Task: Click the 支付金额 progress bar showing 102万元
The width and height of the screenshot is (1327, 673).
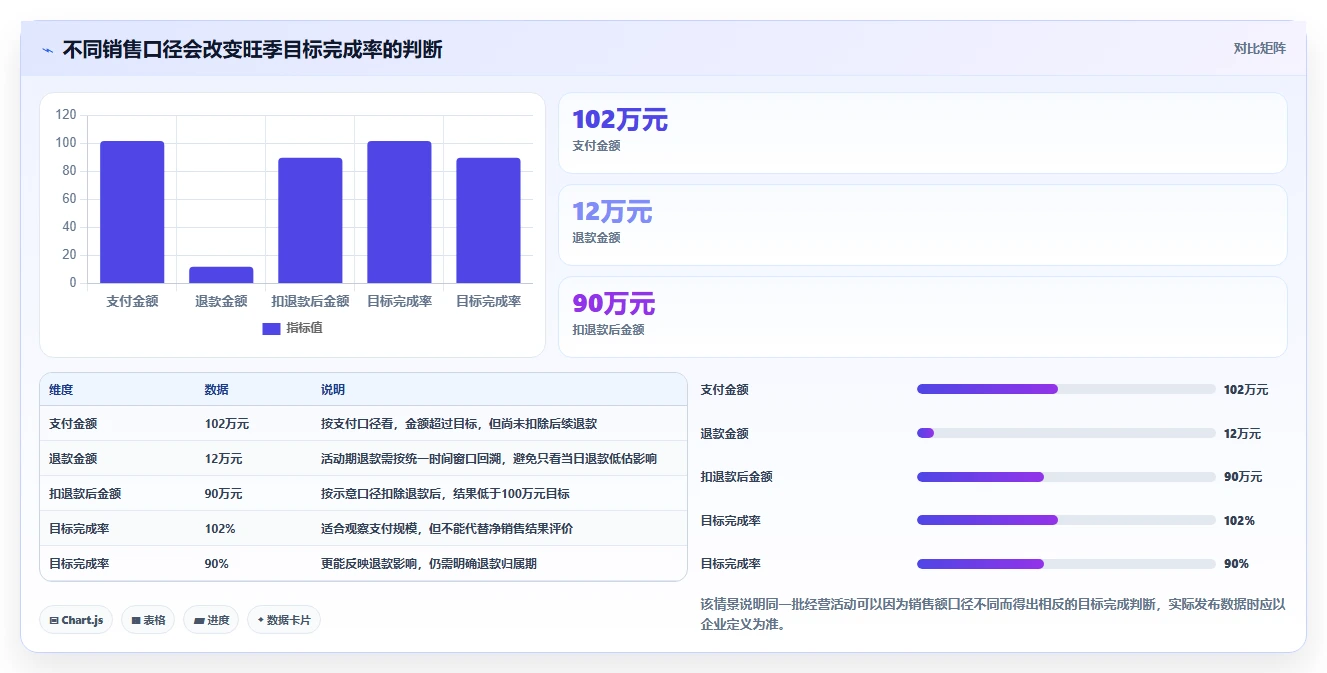Action: coord(1066,389)
